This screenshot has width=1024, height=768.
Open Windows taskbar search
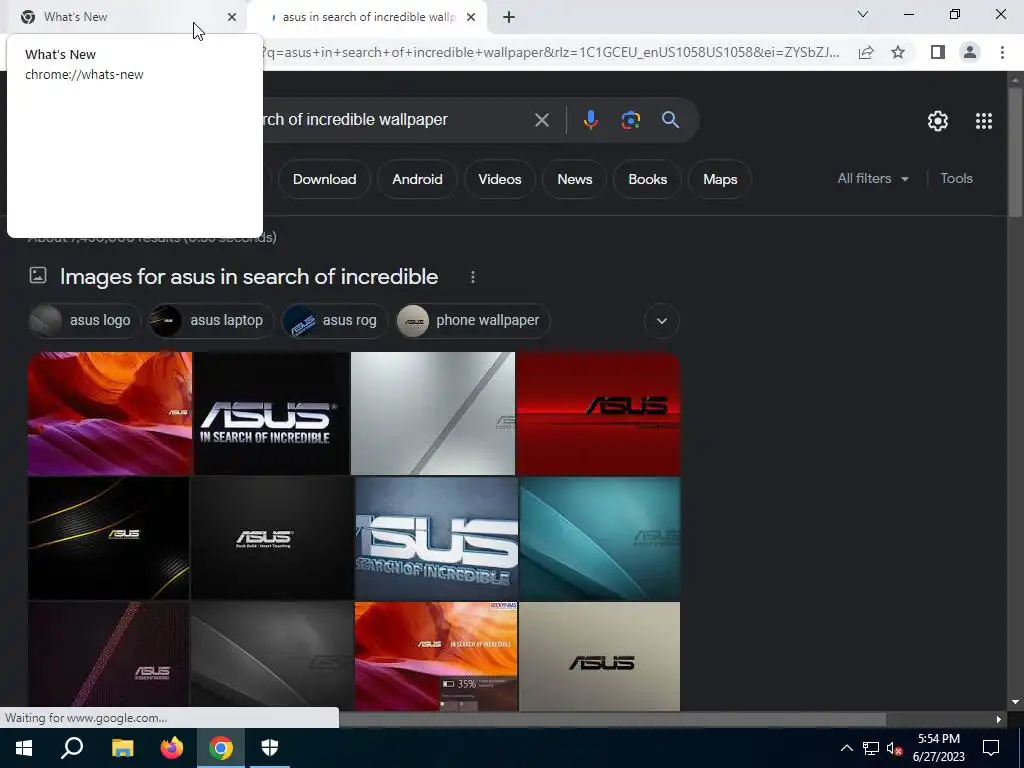(72, 748)
